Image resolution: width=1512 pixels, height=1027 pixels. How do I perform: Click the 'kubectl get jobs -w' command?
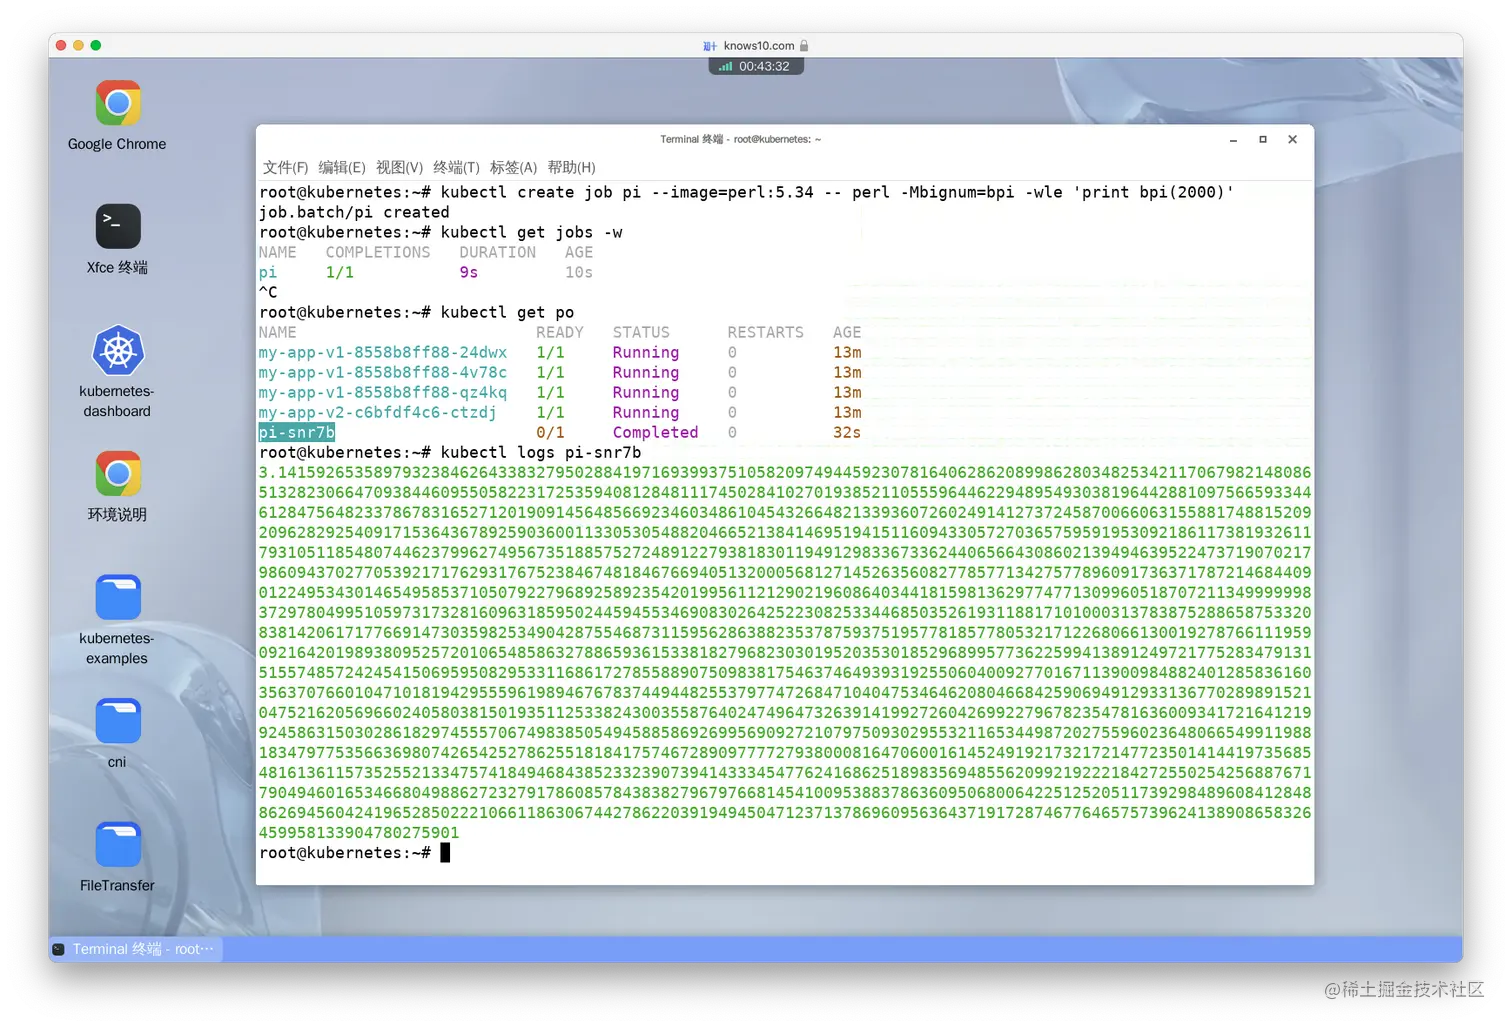(x=531, y=232)
